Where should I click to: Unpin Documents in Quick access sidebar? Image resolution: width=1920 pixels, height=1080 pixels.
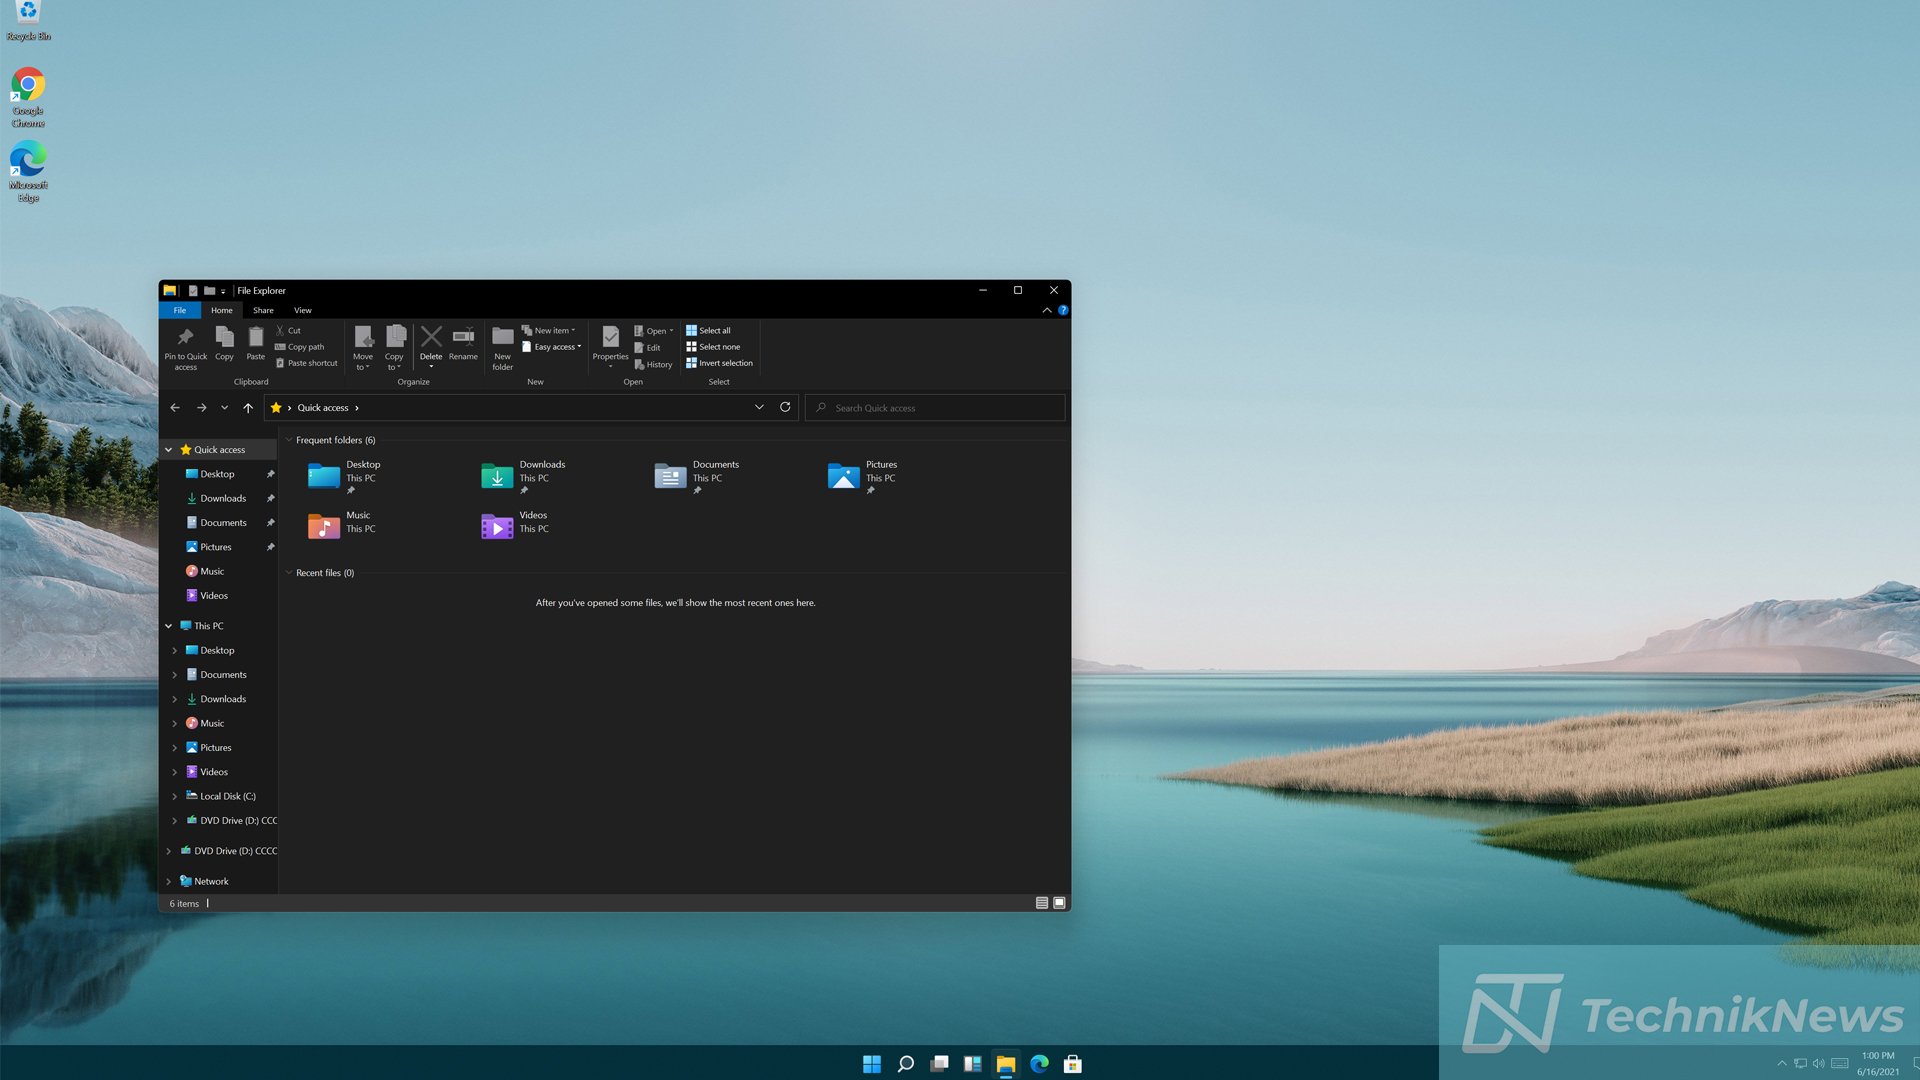click(270, 523)
